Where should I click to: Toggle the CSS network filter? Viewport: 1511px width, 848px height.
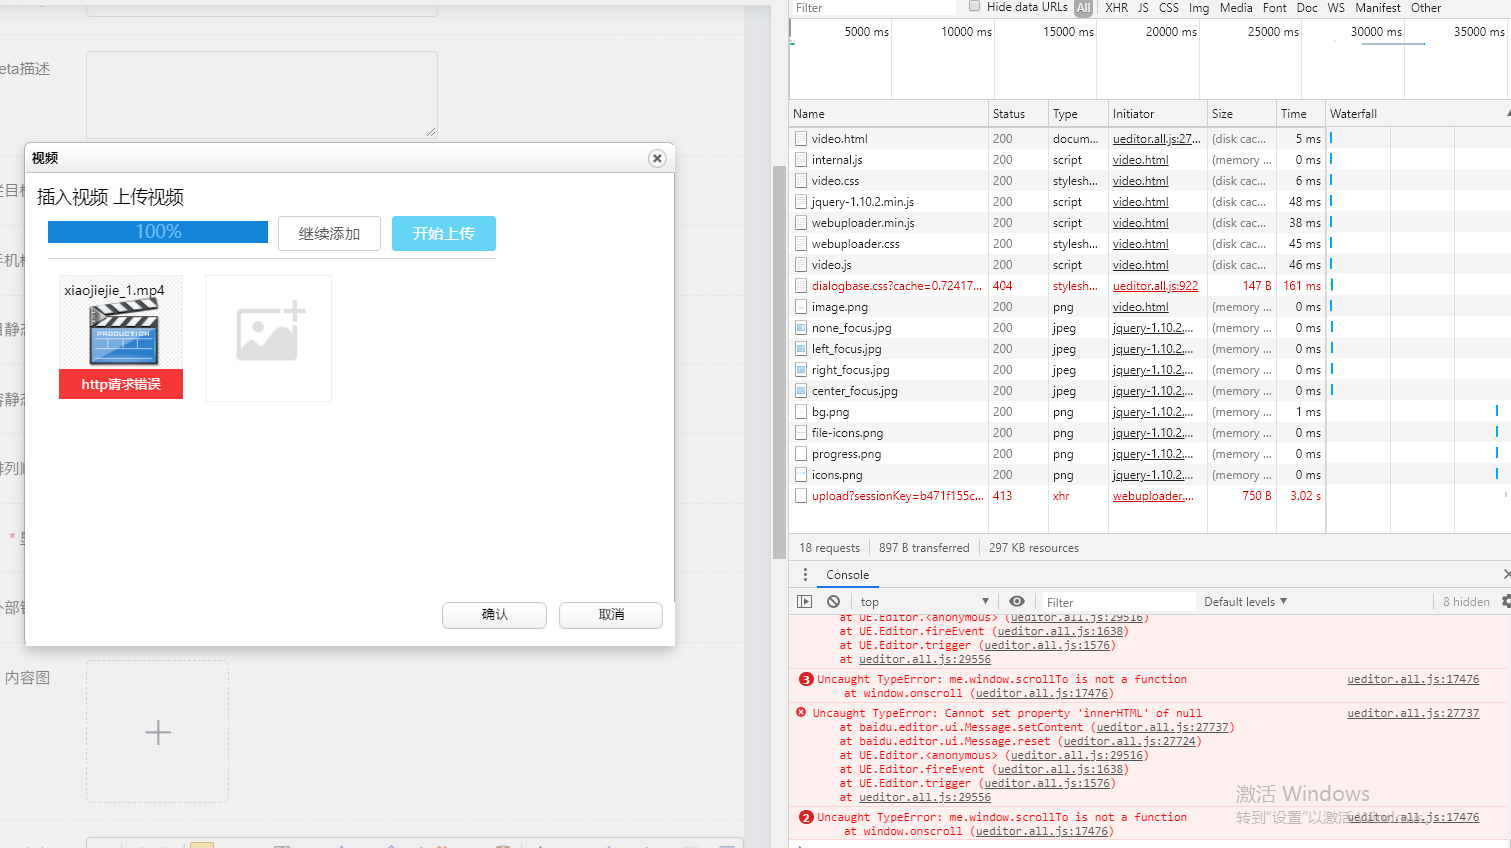tap(1168, 8)
